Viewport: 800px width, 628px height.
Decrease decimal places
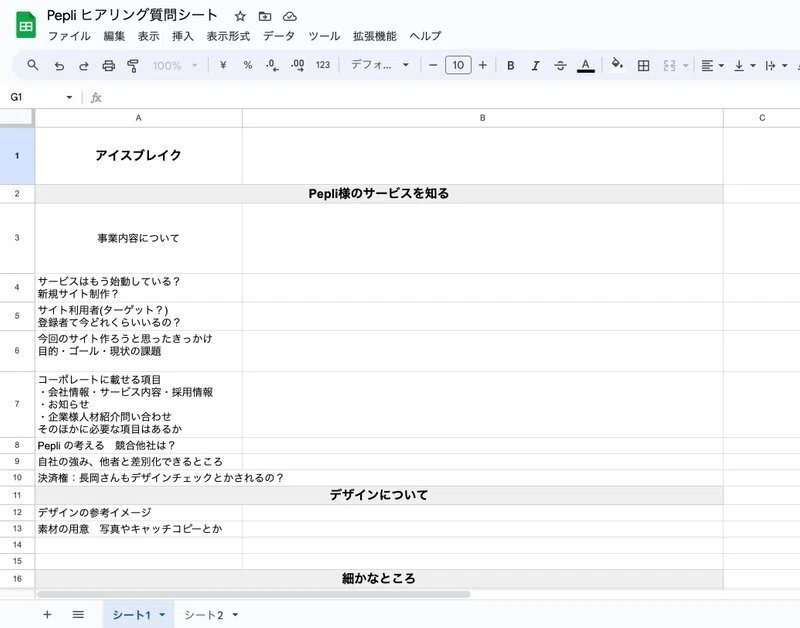coord(272,65)
